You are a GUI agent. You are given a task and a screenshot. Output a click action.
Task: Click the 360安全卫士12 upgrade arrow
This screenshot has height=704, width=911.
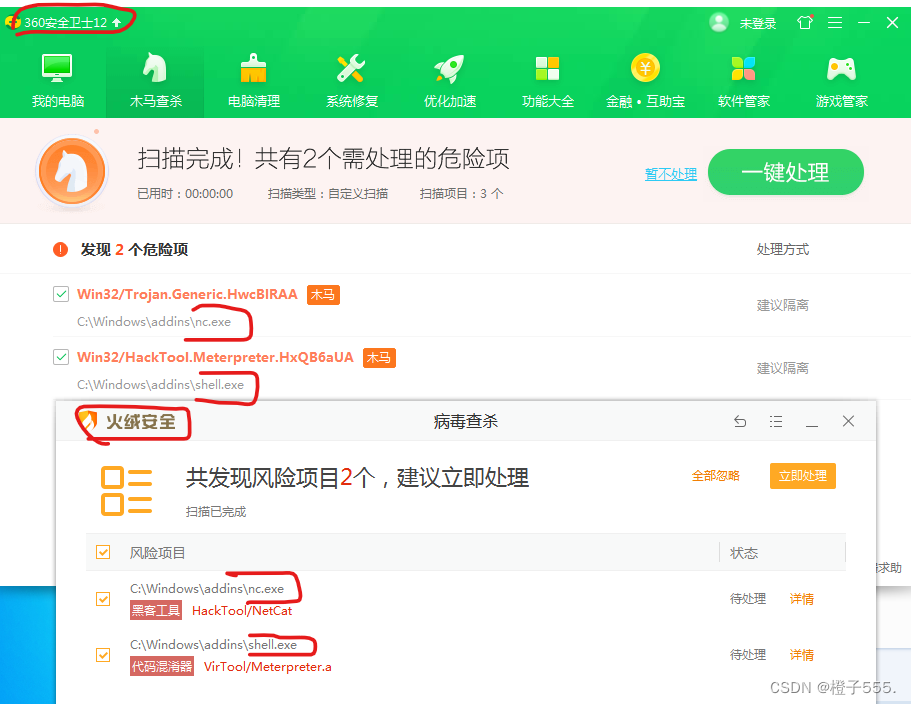(x=117, y=23)
